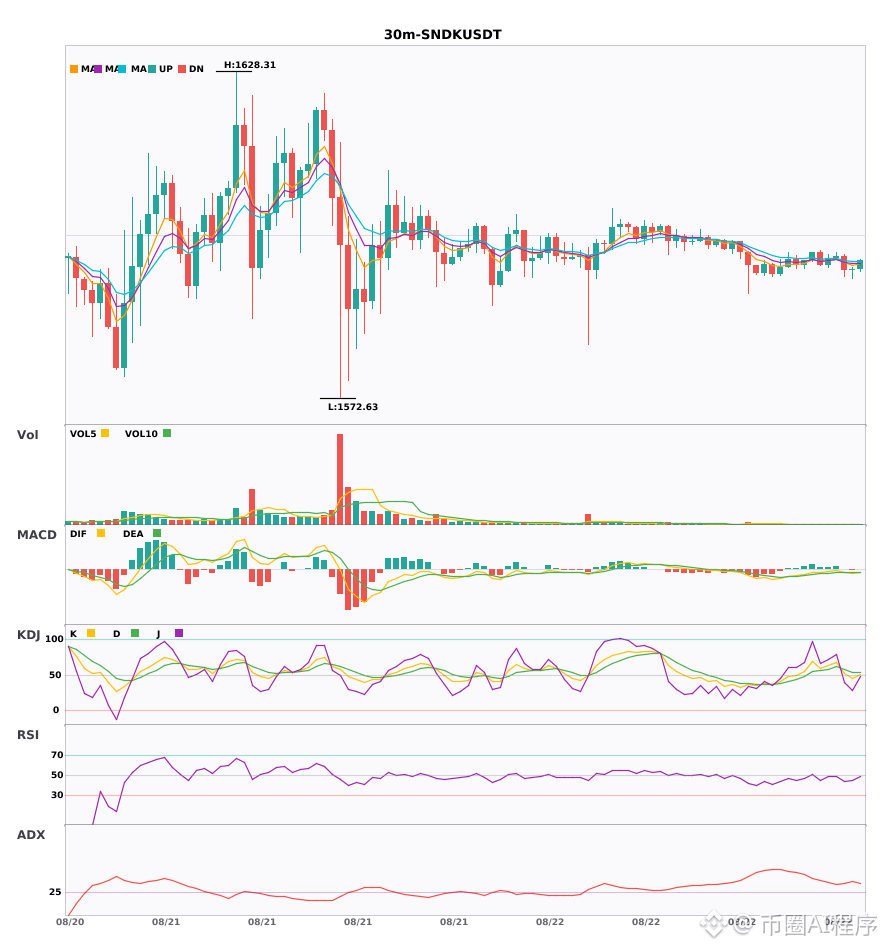Click the green DEA legend swatch
This screenshot has width=885, height=950.
click(x=157, y=533)
